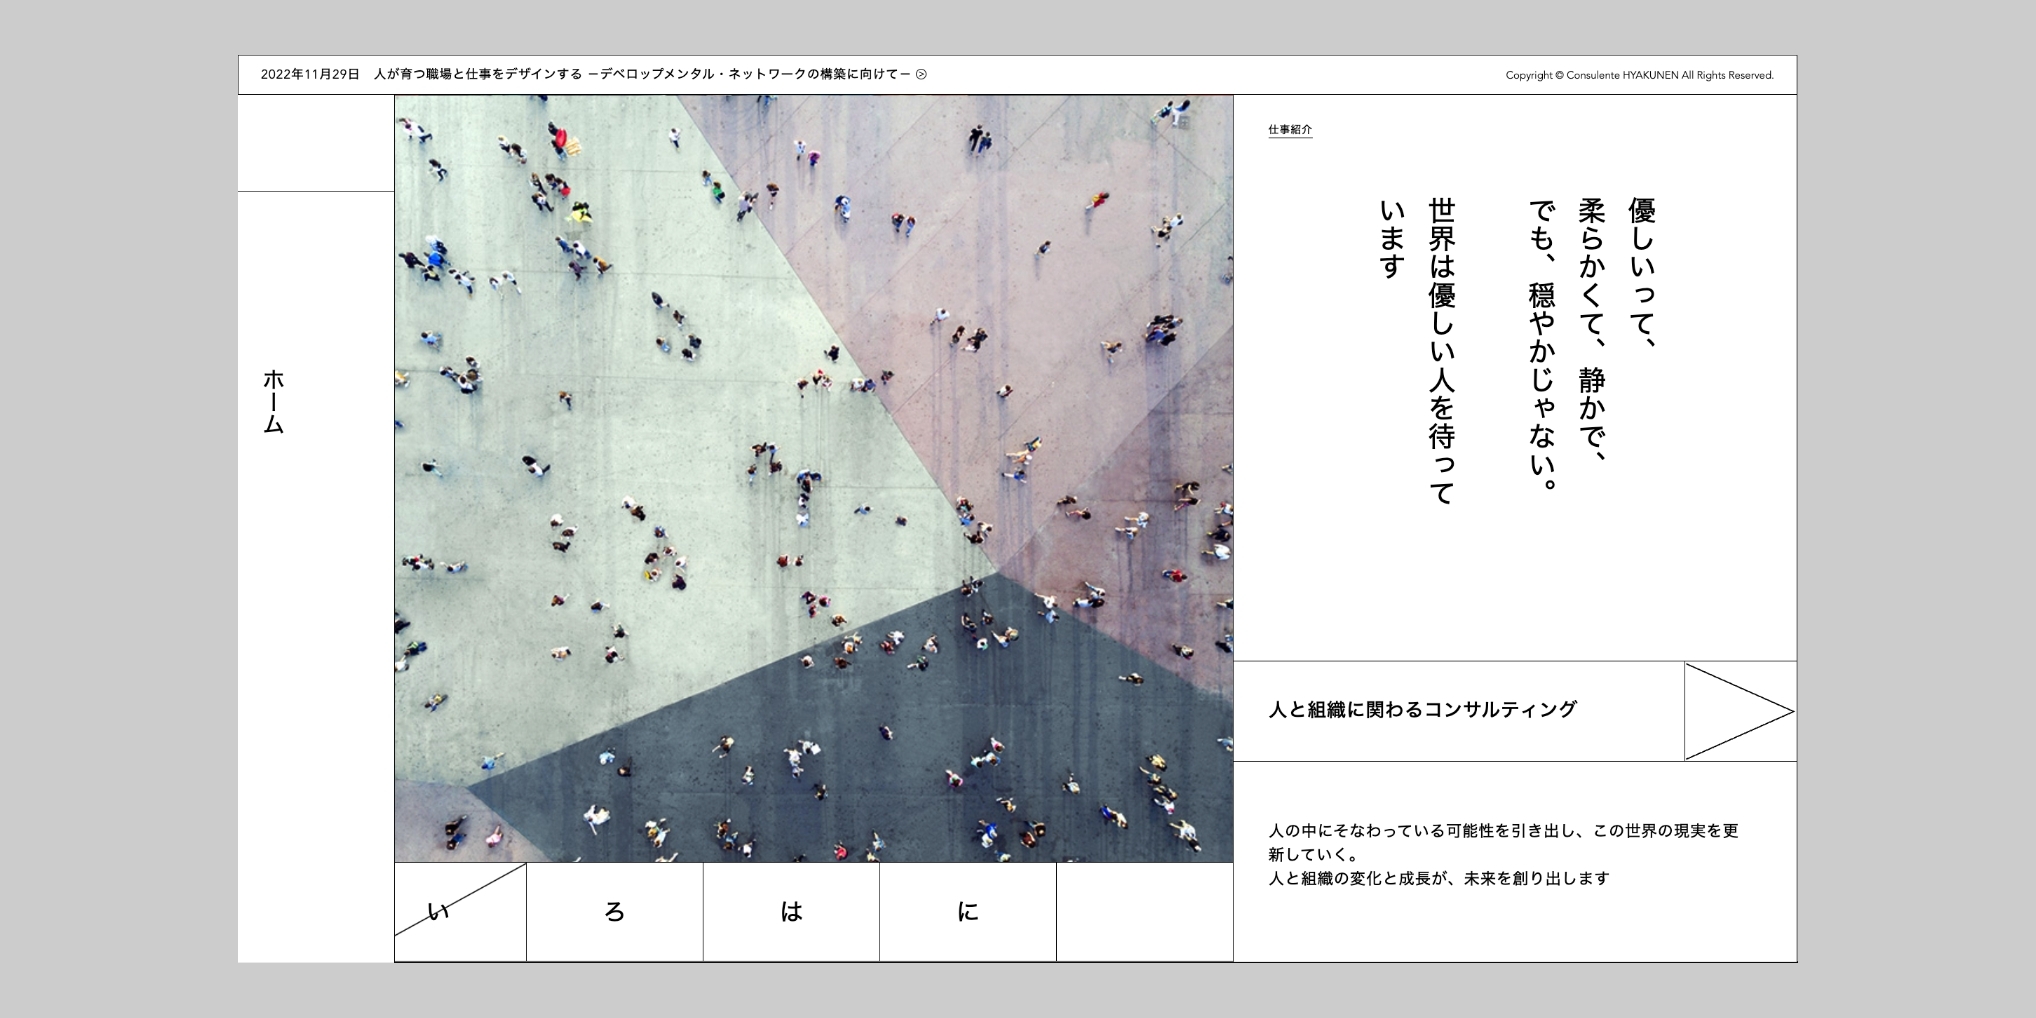Click the circled arrow icon after the news headline

click(x=921, y=74)
